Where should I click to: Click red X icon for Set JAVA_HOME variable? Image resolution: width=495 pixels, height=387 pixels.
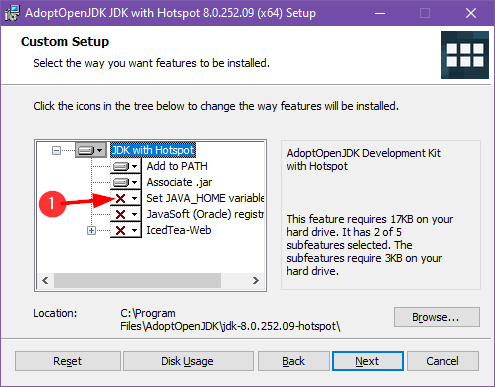click(x=120, y=198)
